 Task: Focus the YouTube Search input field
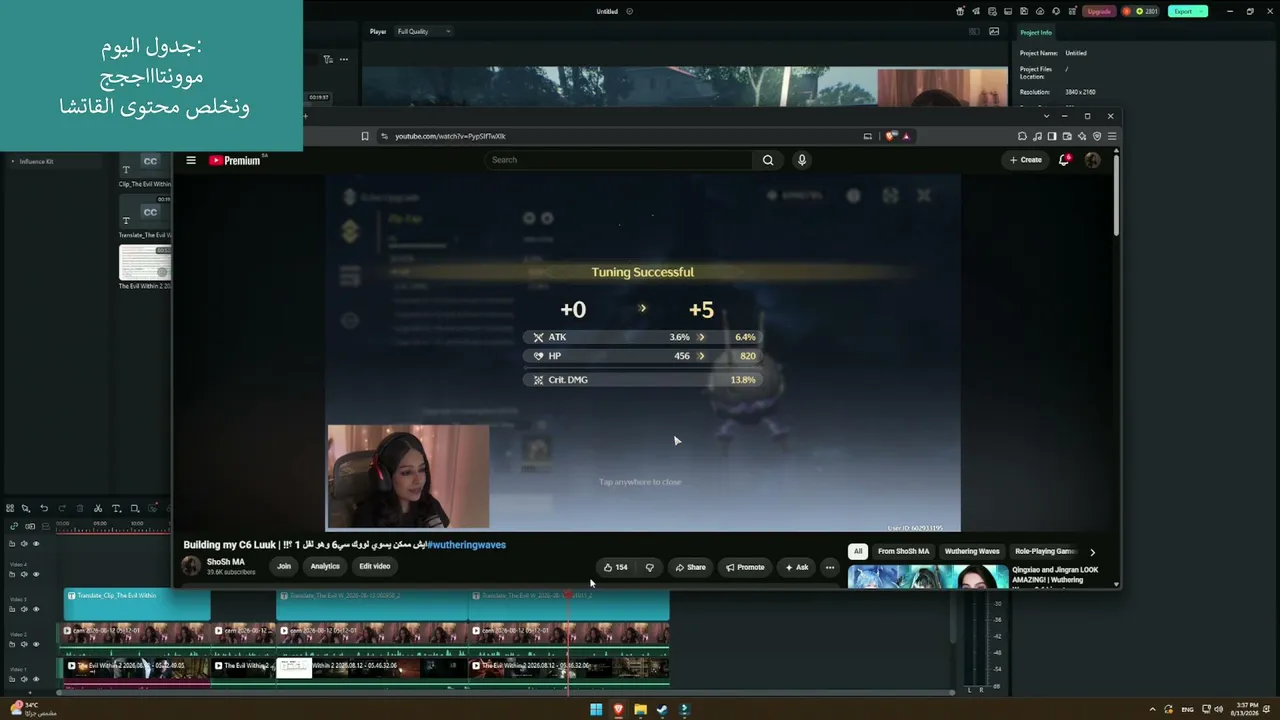coord(620,160)
